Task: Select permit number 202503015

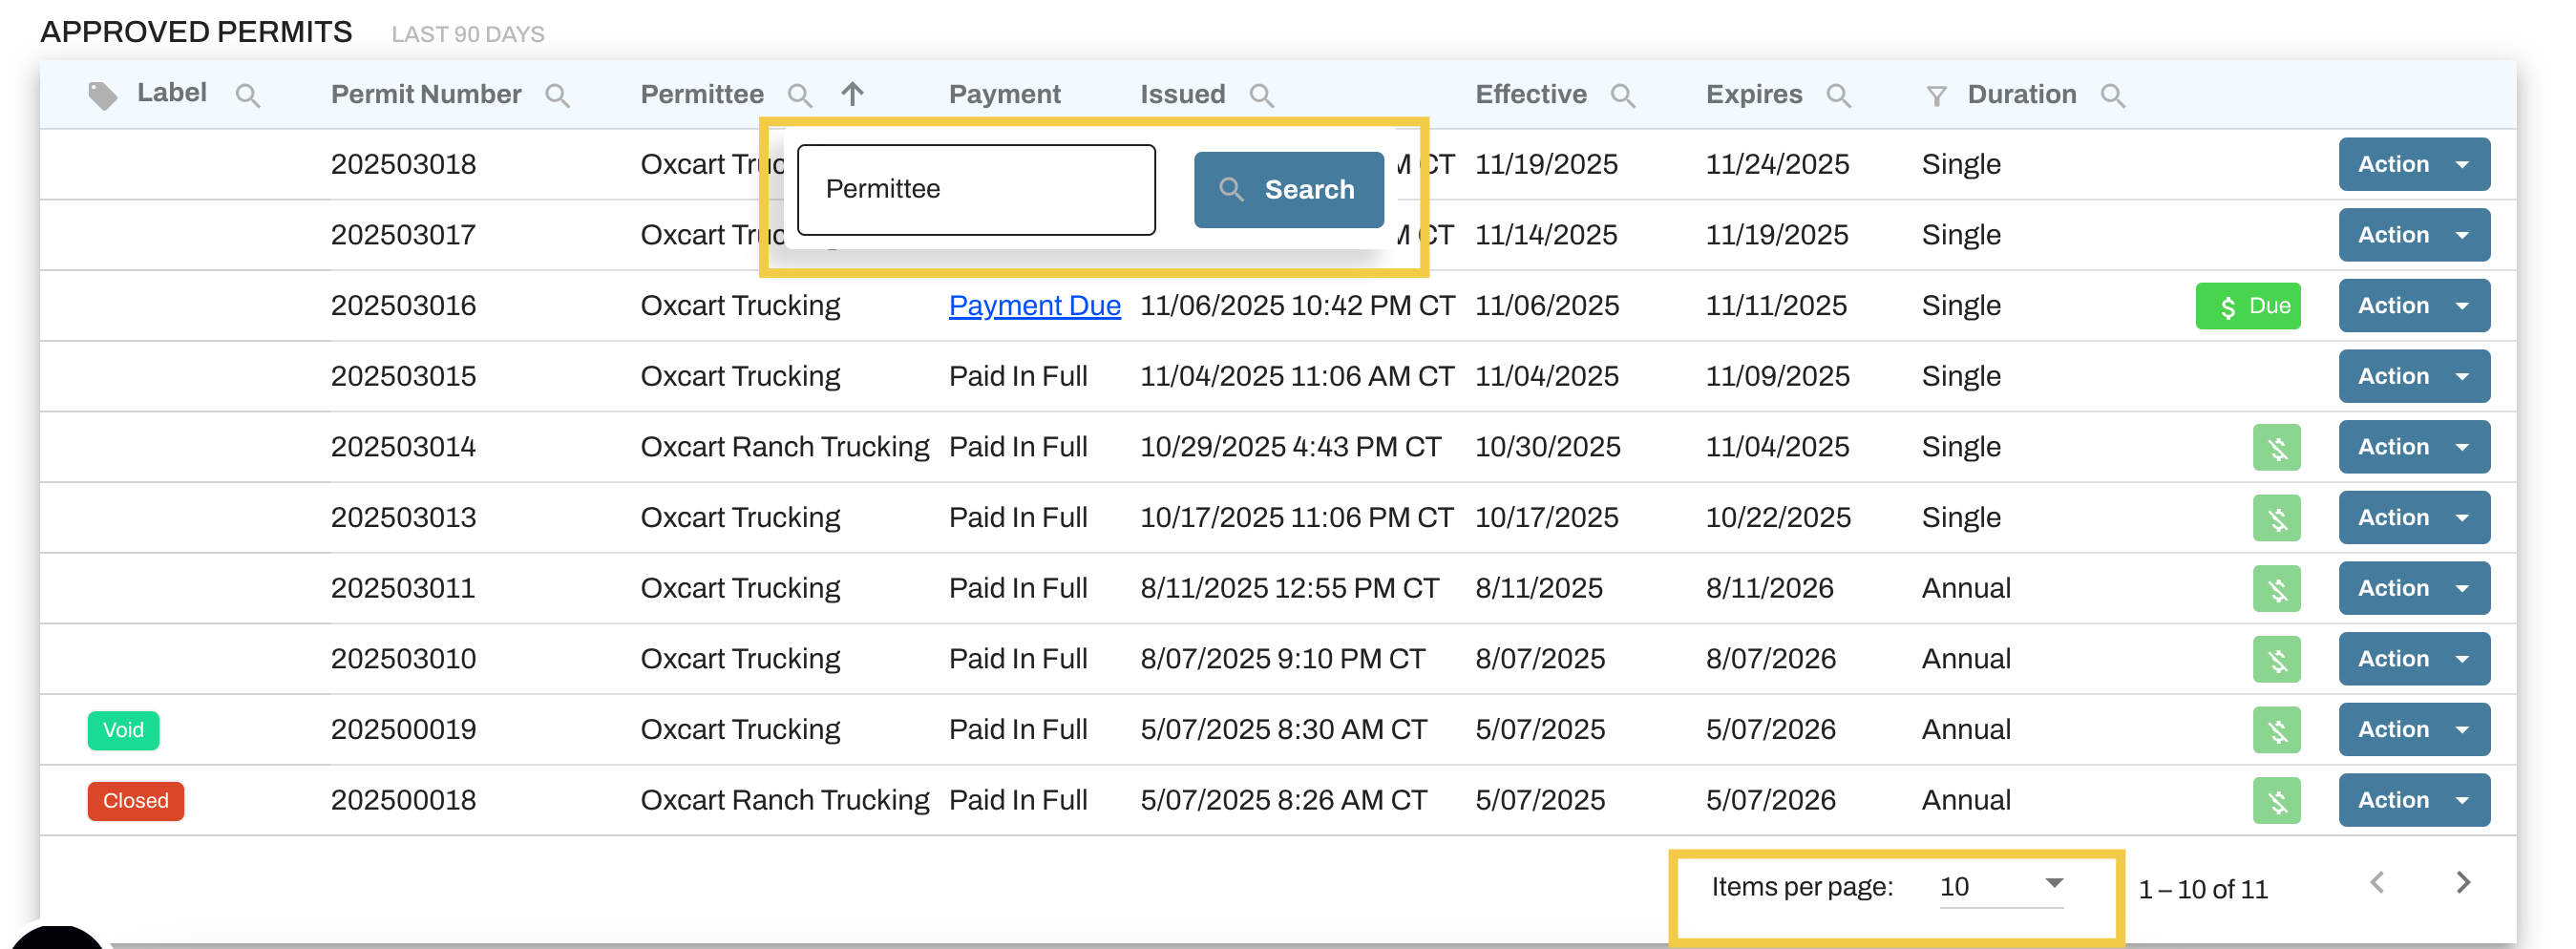Action: coord(403,377)
